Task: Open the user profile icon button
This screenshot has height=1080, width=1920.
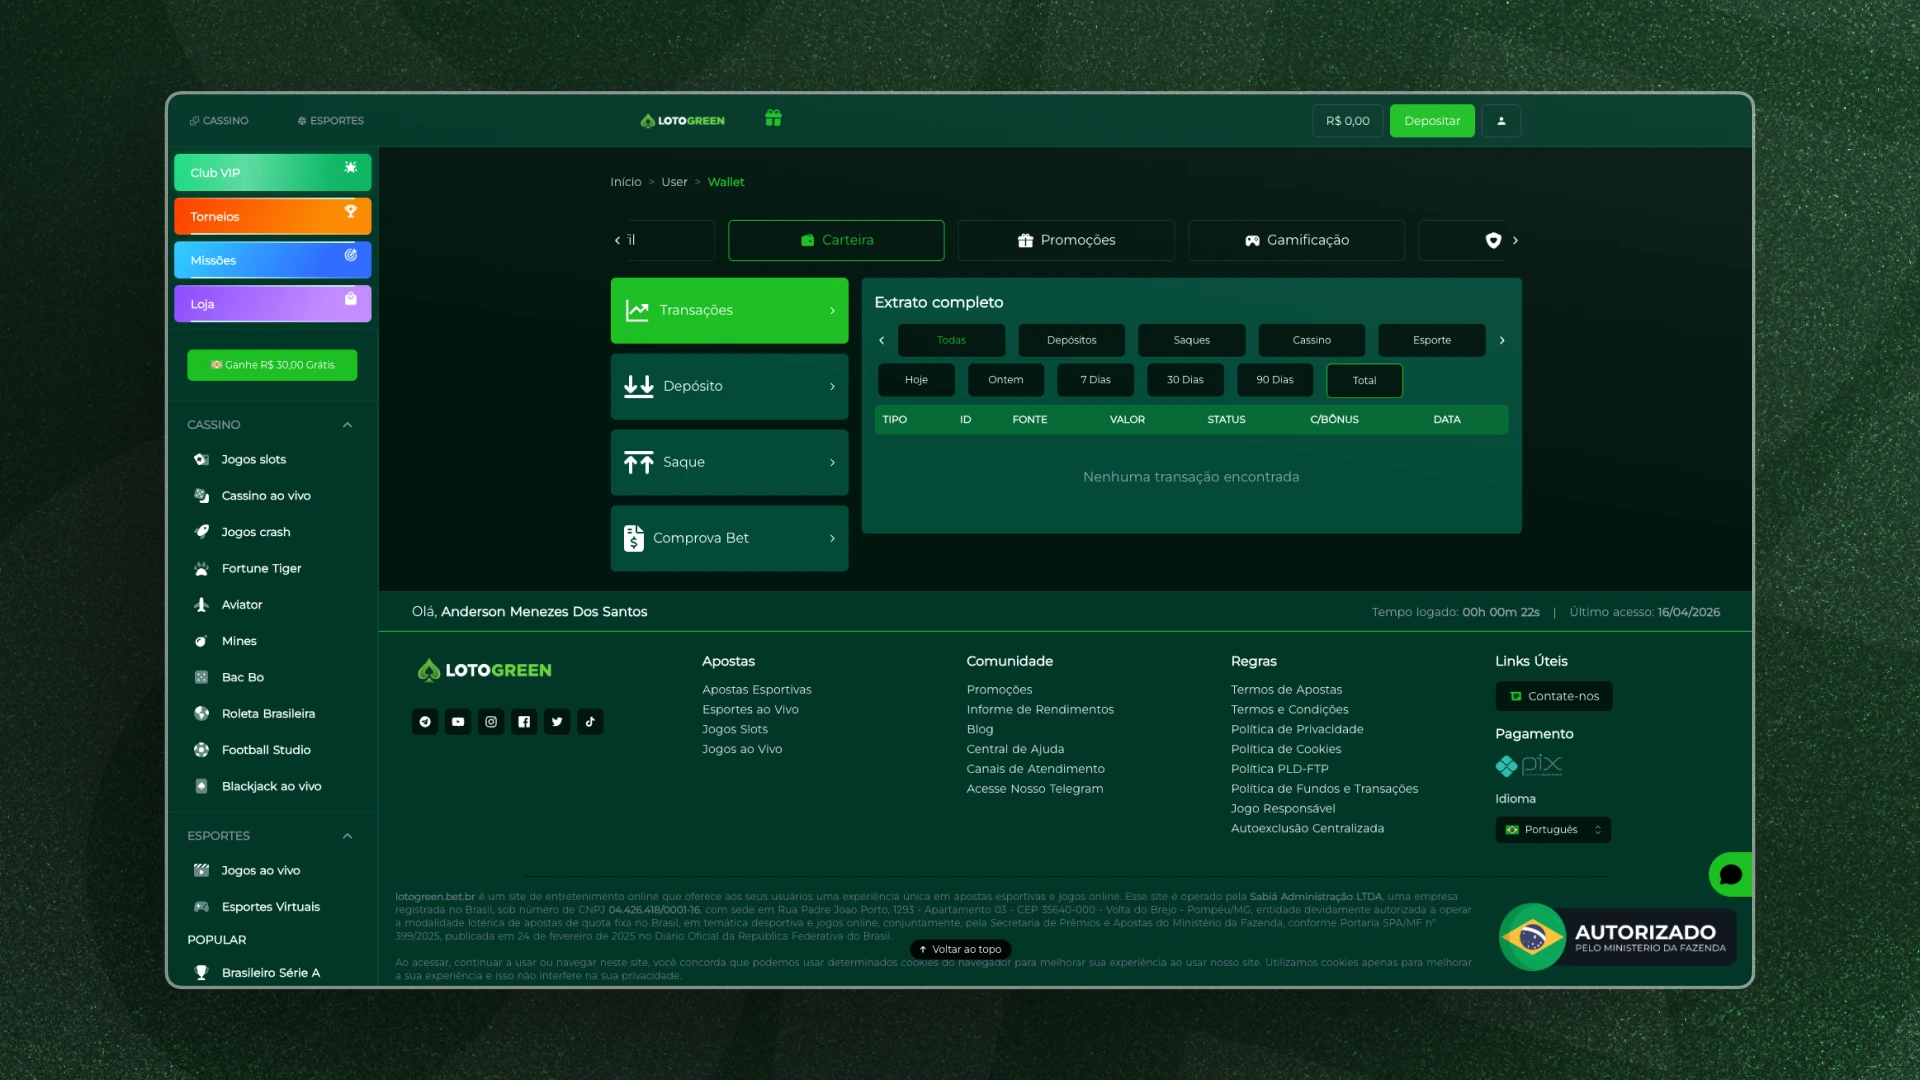Action: point(1501,121)
